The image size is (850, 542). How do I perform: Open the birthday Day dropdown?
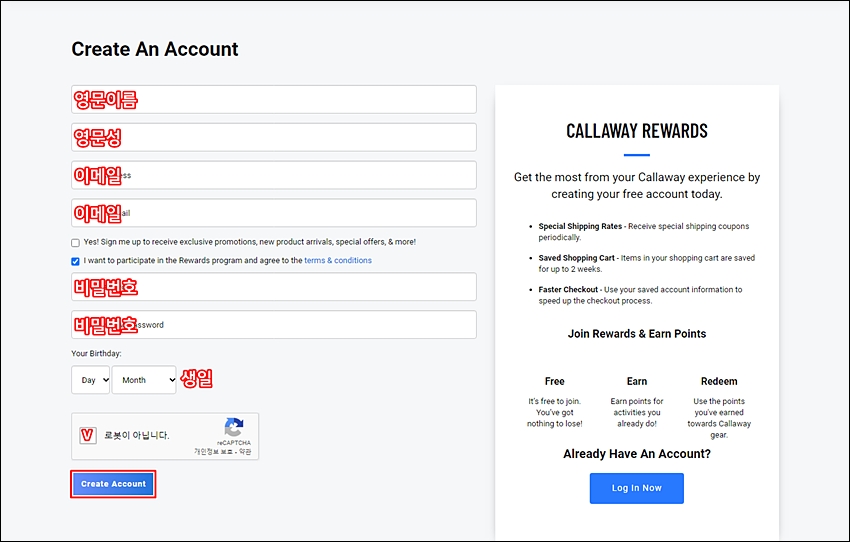click(91, 380)
